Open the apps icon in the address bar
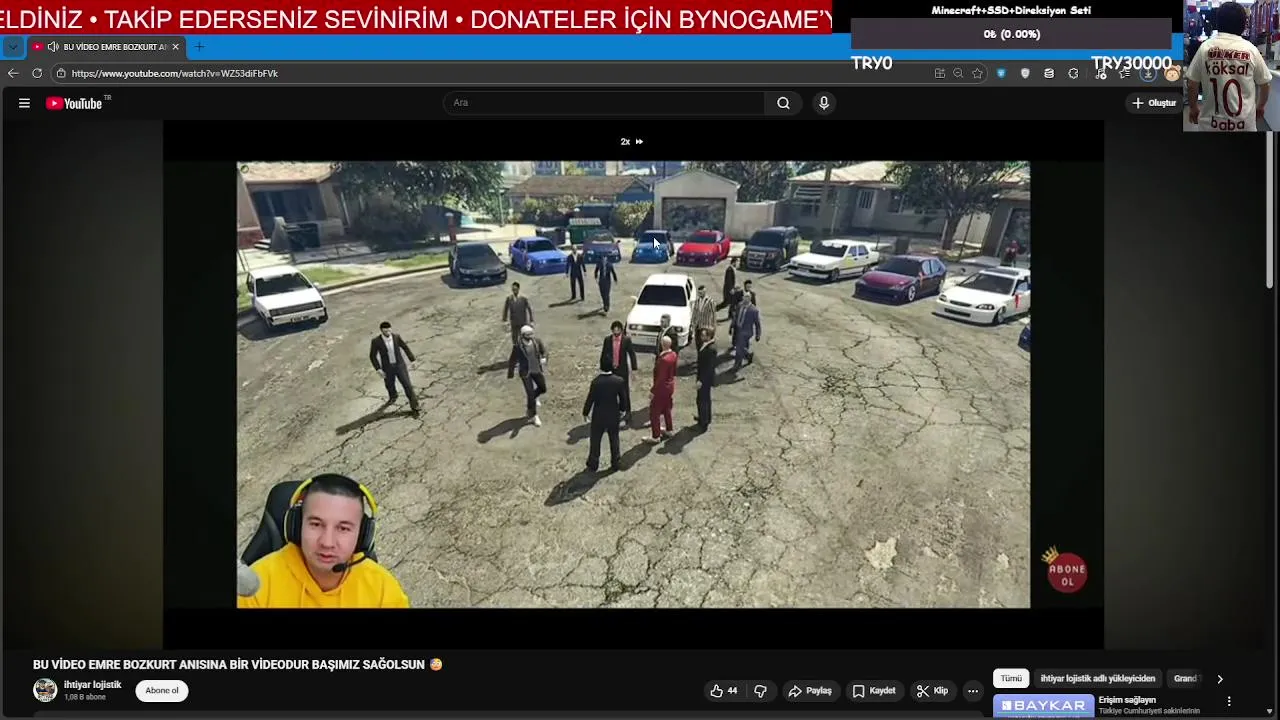Screen dimensions: 1280x720 coord(939,73)
